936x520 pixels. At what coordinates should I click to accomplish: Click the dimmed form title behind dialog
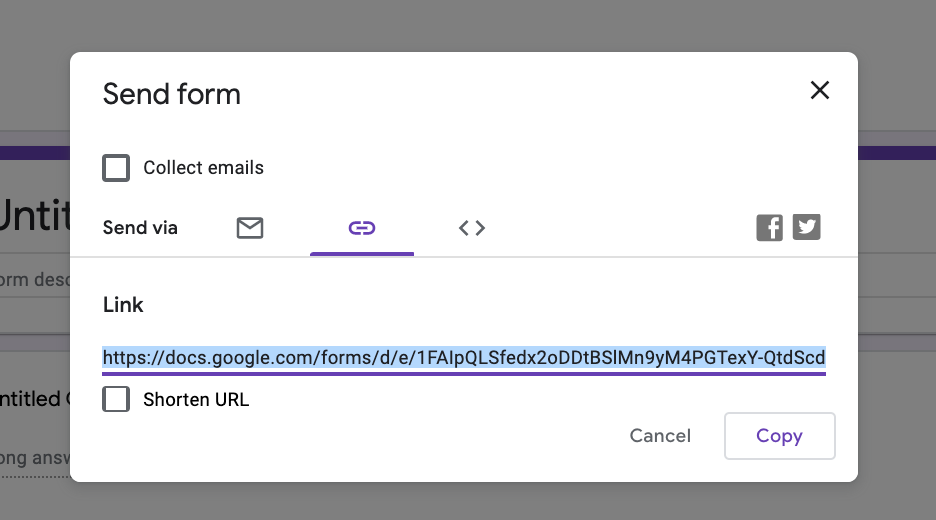tap(34, 215)
